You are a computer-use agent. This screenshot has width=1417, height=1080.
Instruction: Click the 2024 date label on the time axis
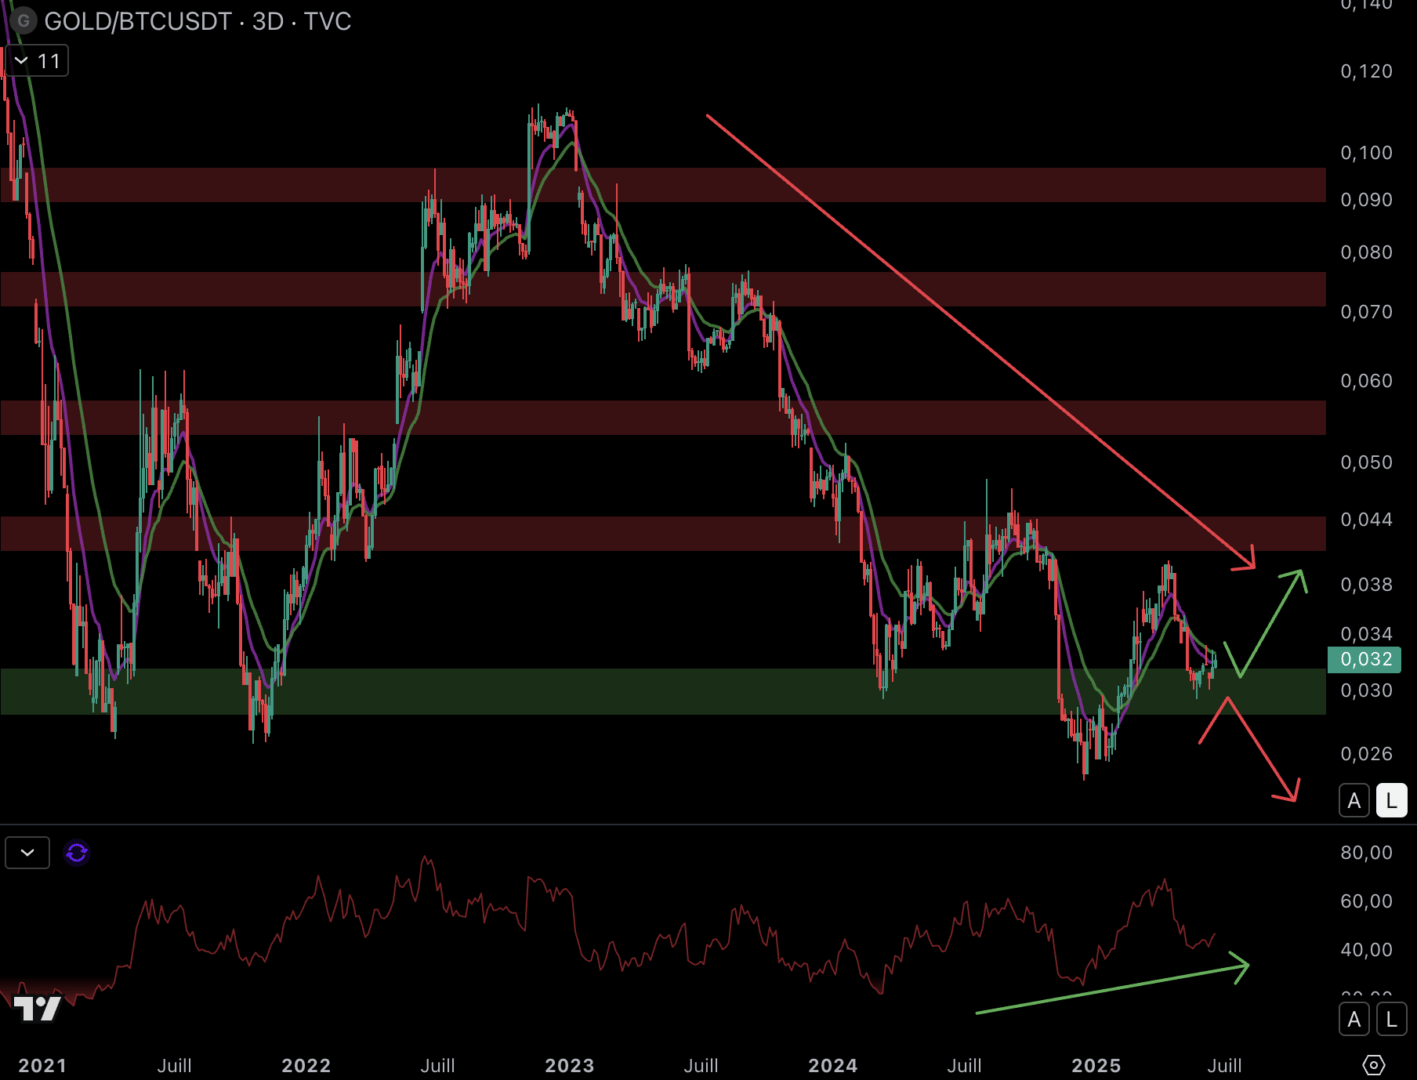[x=833, y=1066]
